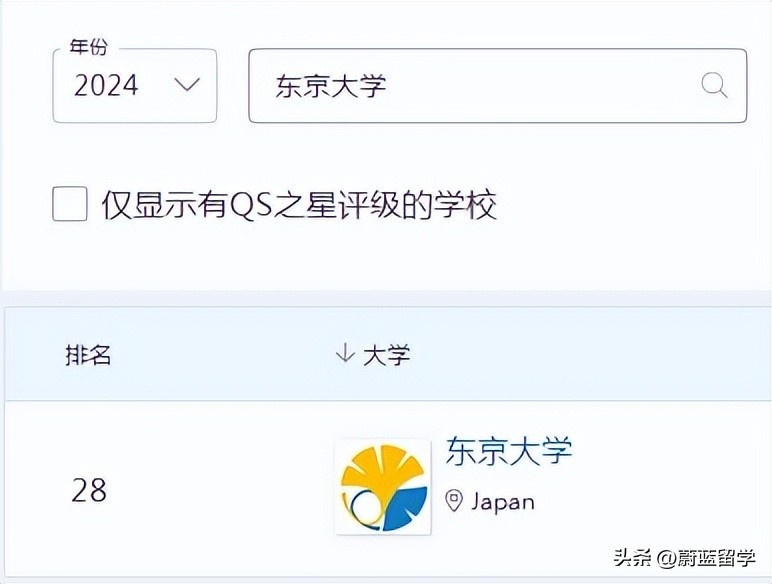This screenshot has width=772, height=584.
Task: Expand the year dropdown chevron
Action: point(187,85)
